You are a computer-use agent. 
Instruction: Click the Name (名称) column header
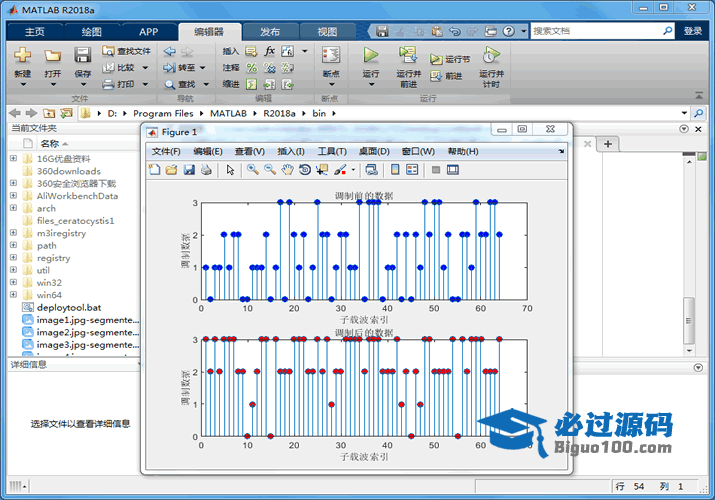49,144
